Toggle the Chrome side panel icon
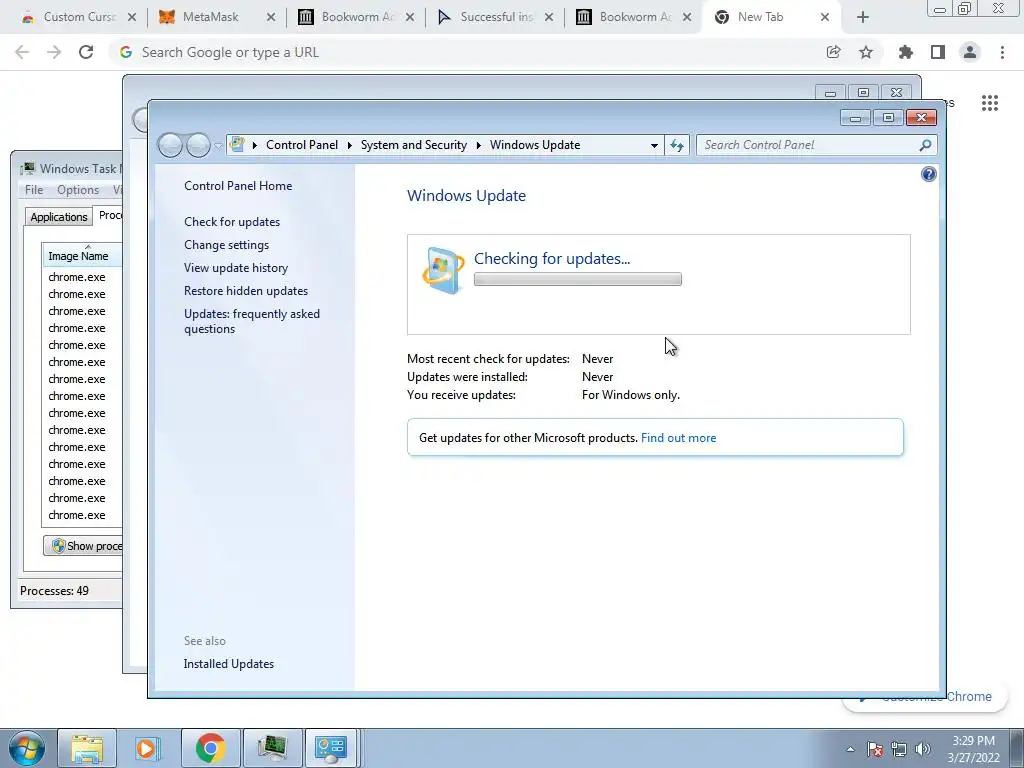Image resolution: width=1024 pixels, height=768 pixels. pyautogui.click(x=938, y=52)
